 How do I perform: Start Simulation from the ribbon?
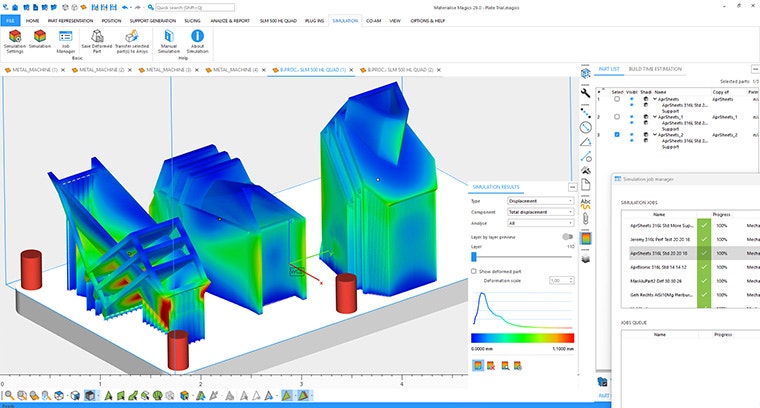40,39
